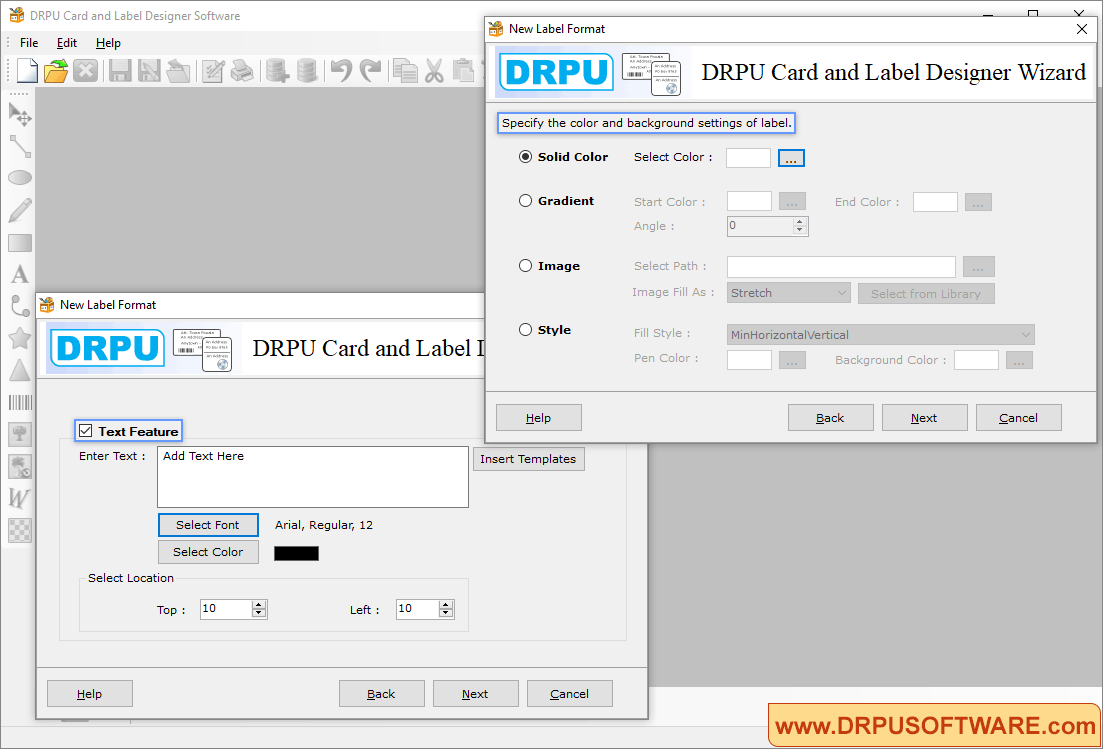This screenshot has height=749, width=1103.
Task: Click the black text color swatch
Action: [296, 553]
